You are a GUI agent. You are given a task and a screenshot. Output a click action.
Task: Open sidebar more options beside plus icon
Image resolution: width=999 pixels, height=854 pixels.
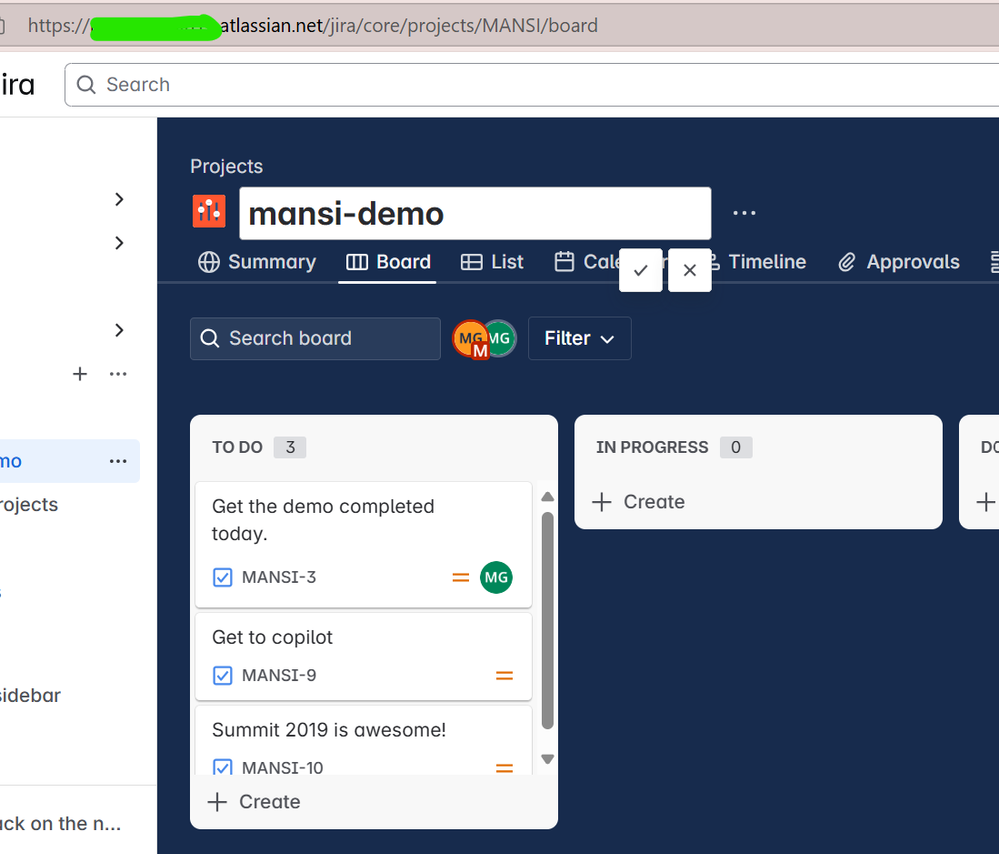[118, 373]
